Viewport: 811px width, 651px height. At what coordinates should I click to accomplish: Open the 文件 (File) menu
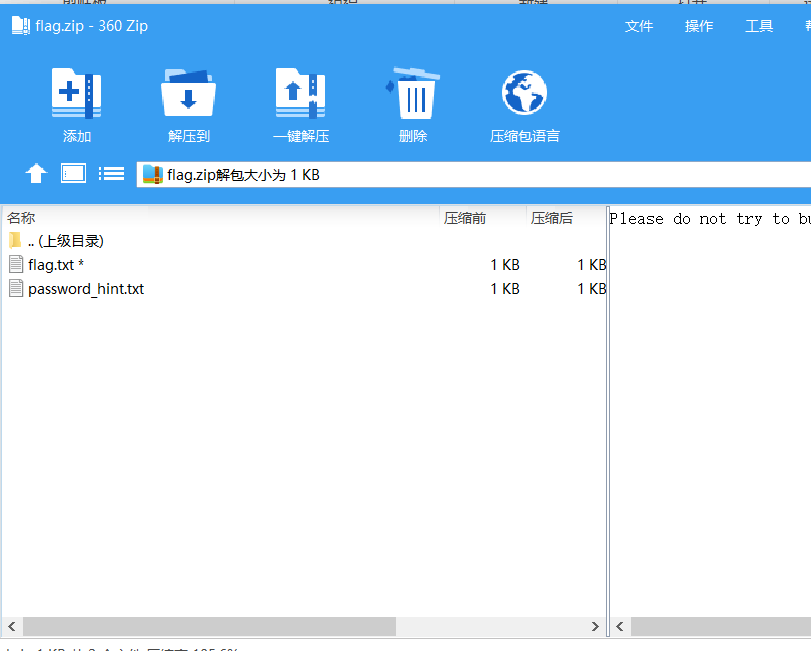pyautogui.click(x=639, y=26)
